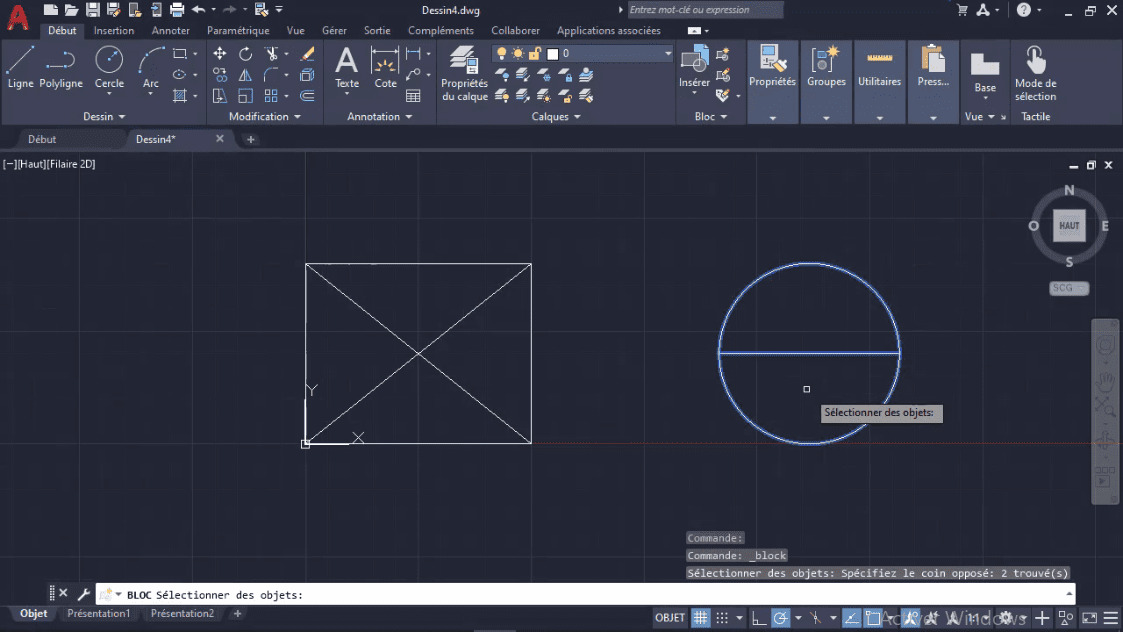
Task: Select the Echelle scale tool
Action: (x=245, y=95)
